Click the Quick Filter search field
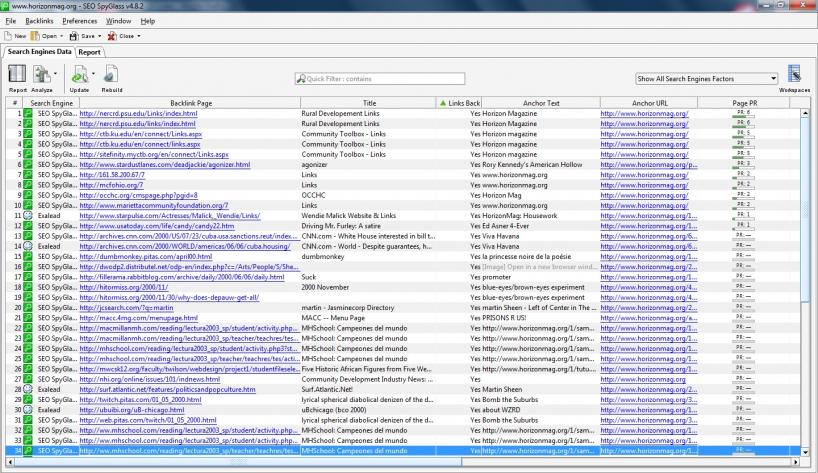This screenshot has width=818, height=473. click(x=380, y=79)
